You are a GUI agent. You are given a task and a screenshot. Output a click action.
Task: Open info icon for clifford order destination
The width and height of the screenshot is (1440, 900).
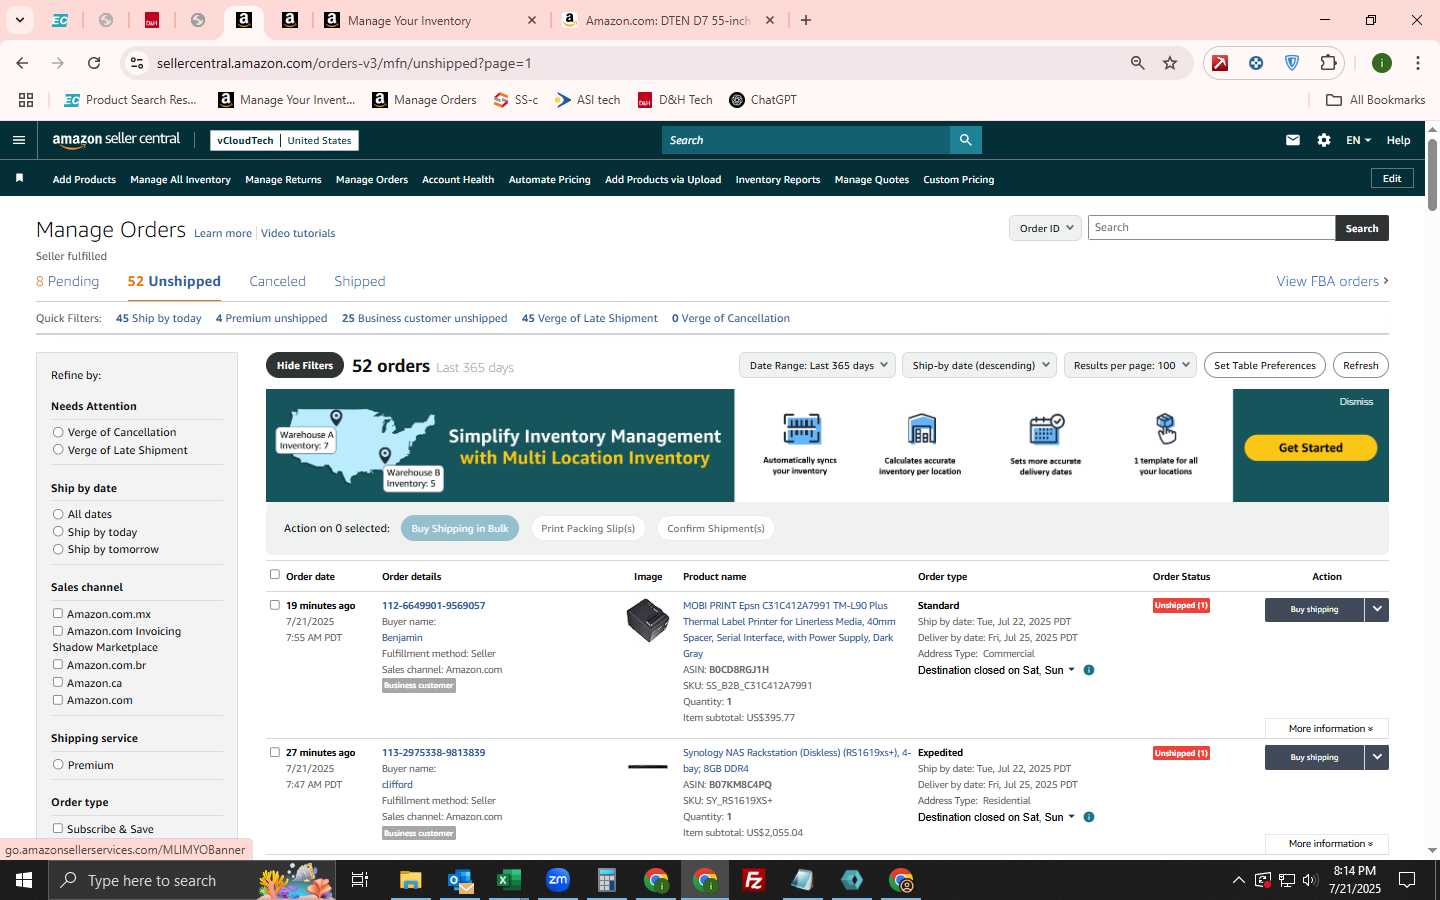click(x=1089, y=817)
